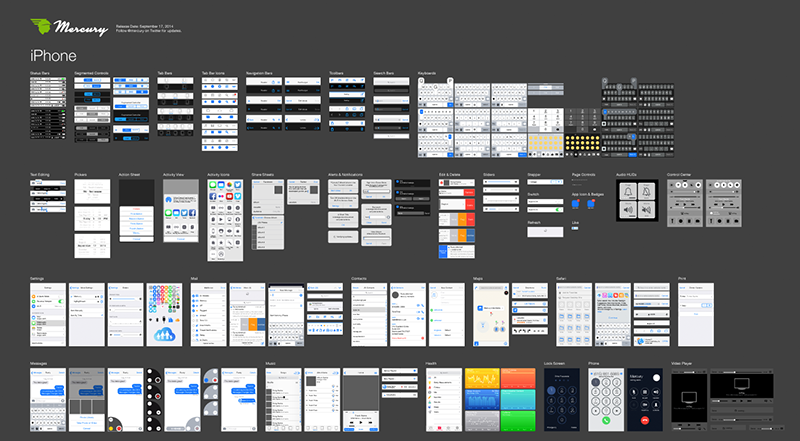
Task: Select the Mail icon in Activity Icons panel
Action: click(221, 185)
